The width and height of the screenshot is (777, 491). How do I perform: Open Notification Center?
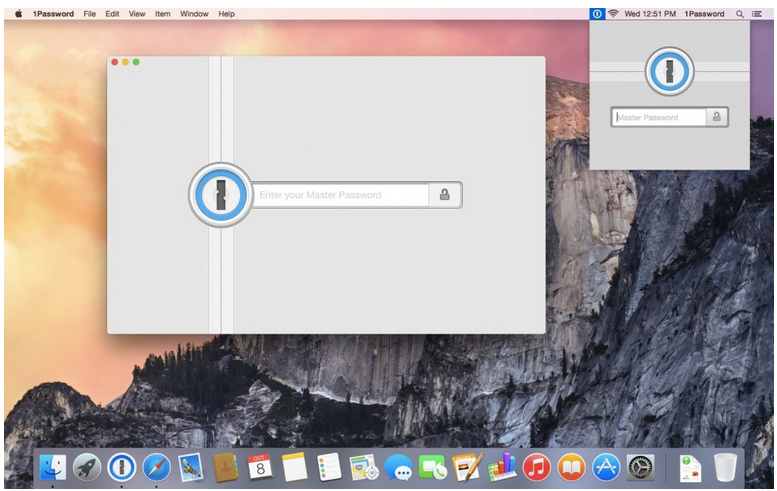pos(757,14)
